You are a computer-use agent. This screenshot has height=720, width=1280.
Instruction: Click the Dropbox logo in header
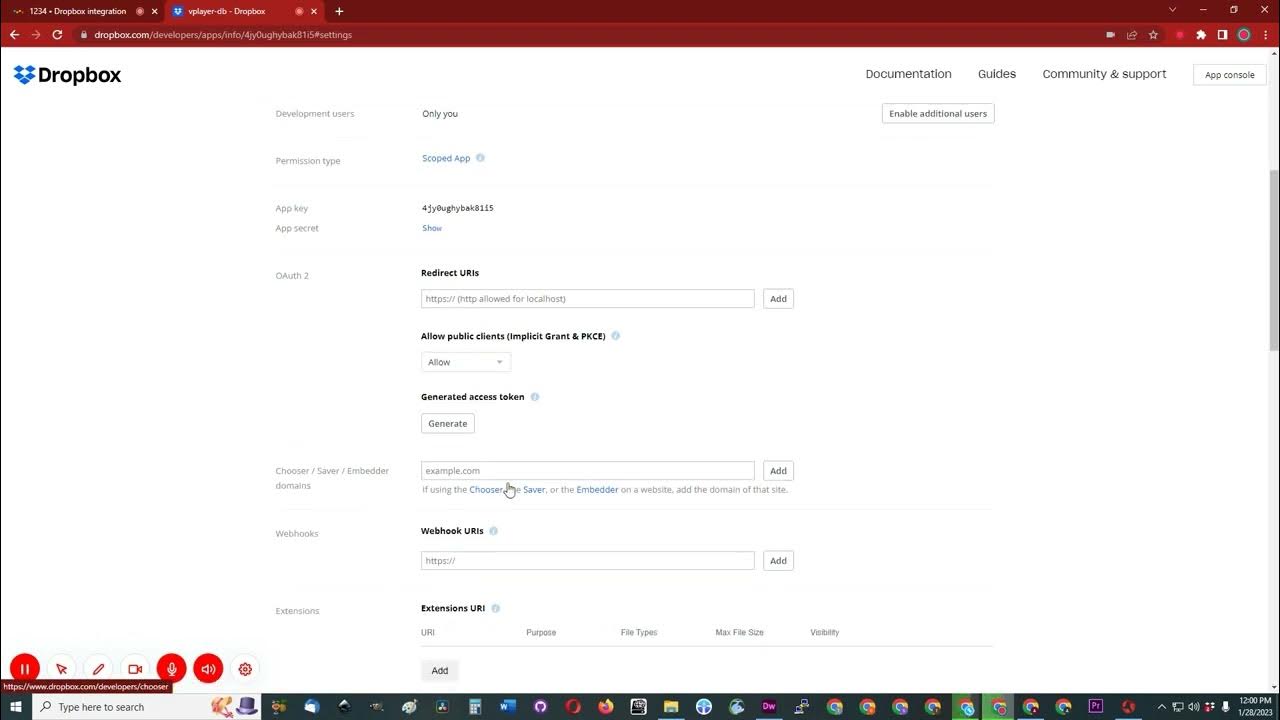67,75
